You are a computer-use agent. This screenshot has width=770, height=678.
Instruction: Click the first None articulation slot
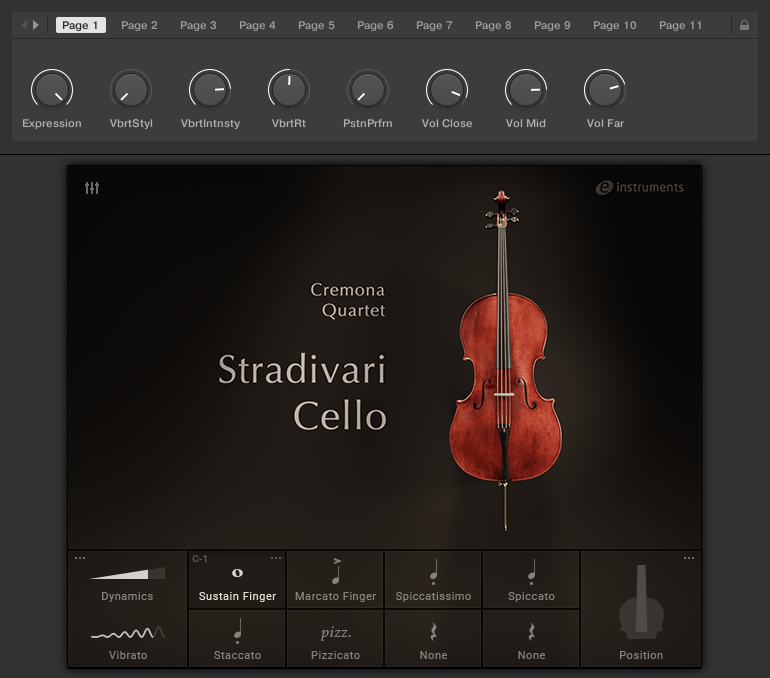pyautogui.click(x=433, y=639)
